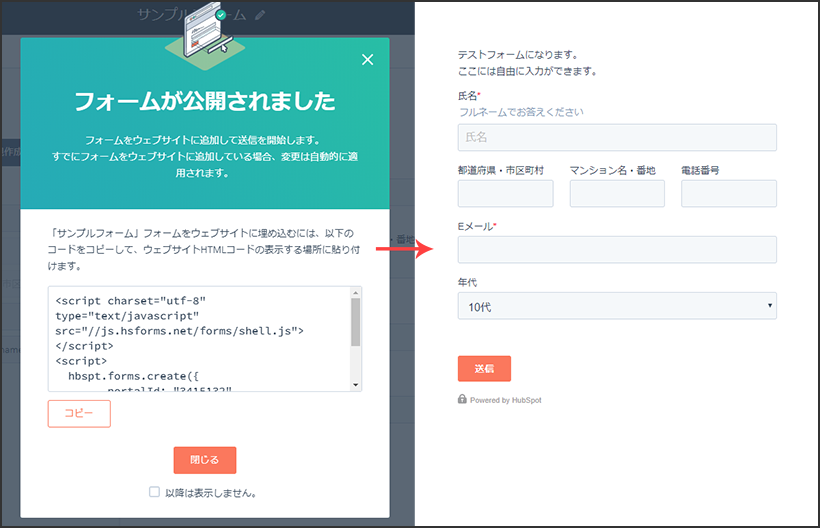Click the Eメール input field
This screenshot has width=820, height=528.
click(617, 249)
